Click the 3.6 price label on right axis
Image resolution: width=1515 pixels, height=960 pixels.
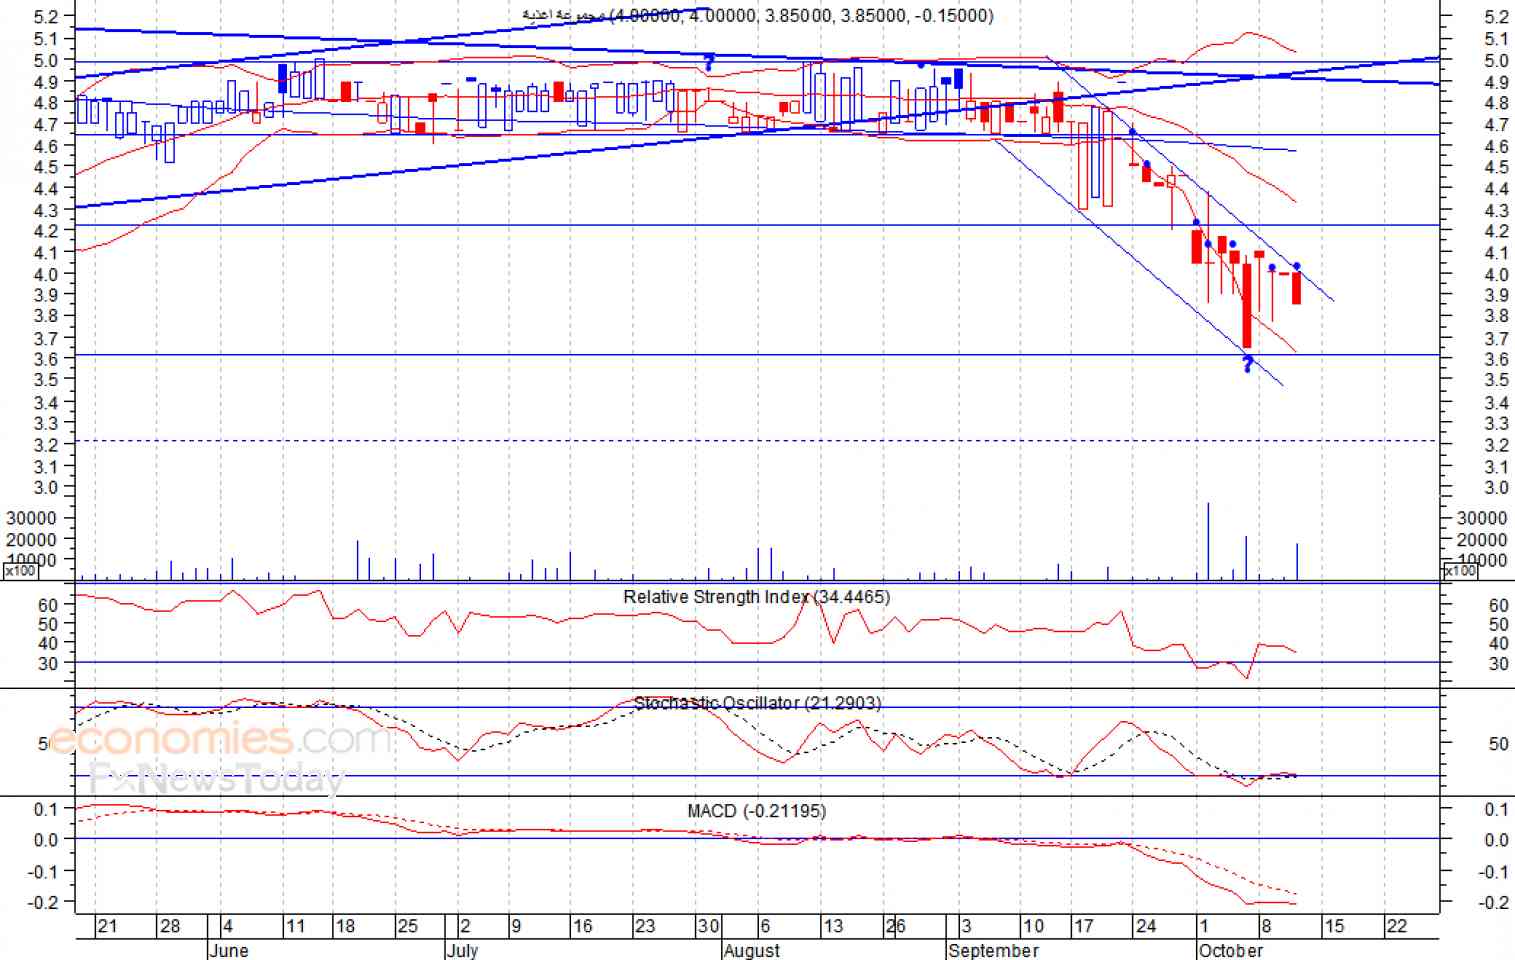coord(1496,360)
